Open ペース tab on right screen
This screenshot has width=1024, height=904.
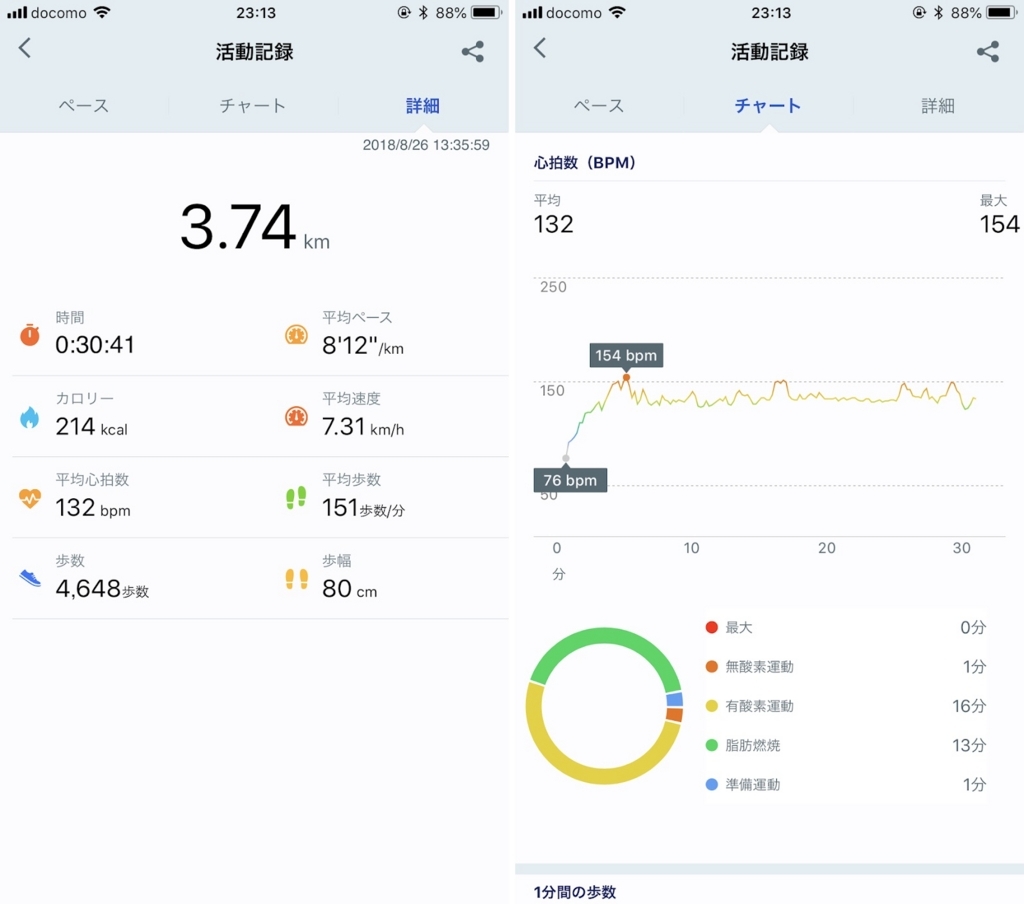click(599, 105)
